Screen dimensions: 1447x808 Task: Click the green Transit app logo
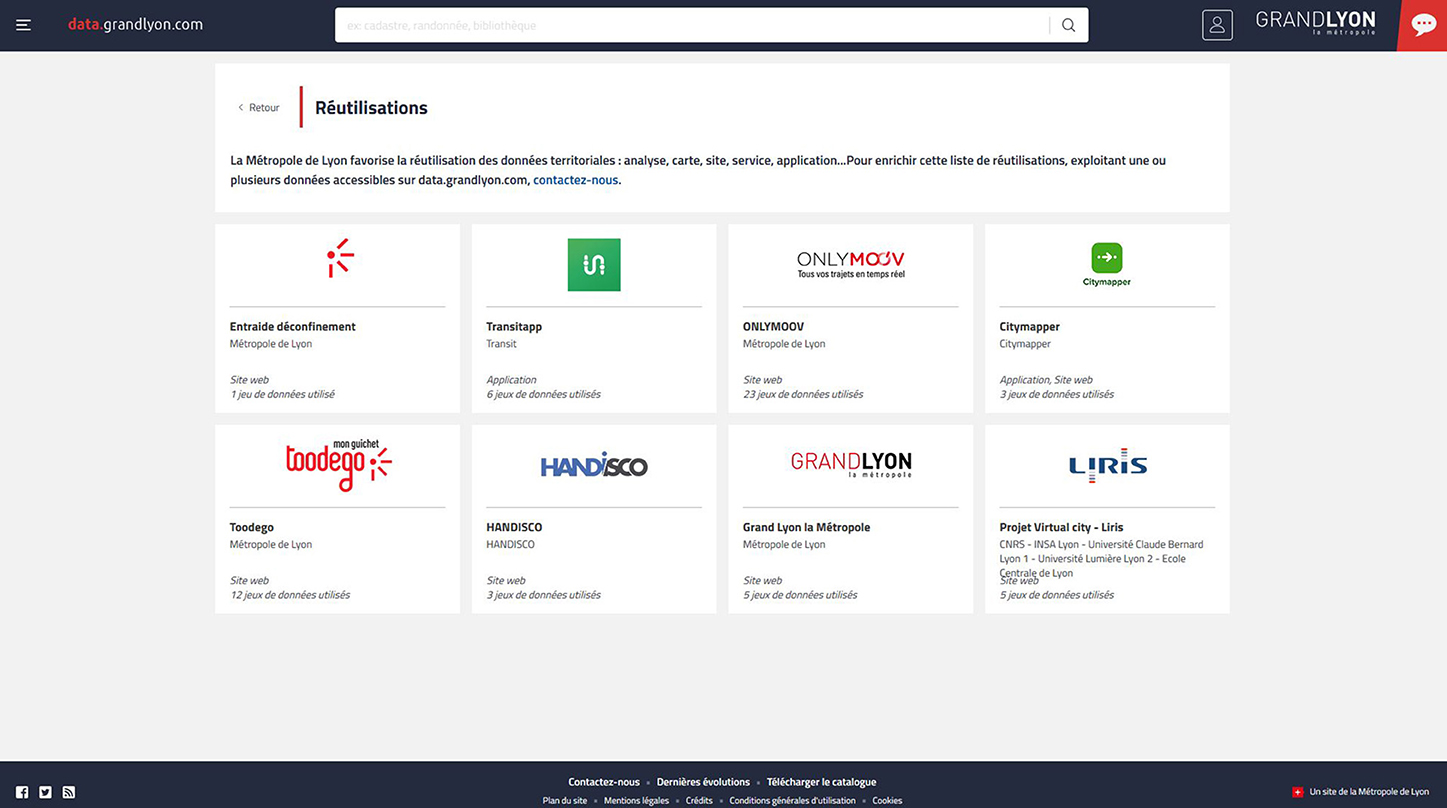594,265
